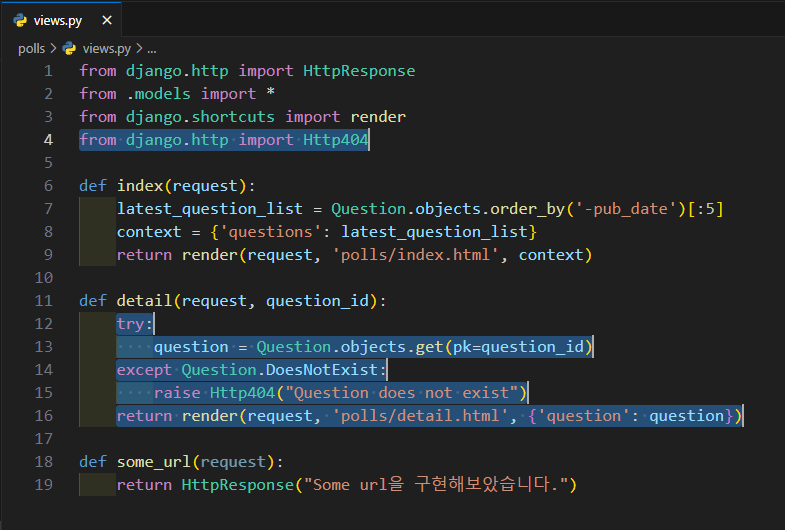Click "Question does not exist" string
785x530 pixels.
pyautogui.click(x=402, y=393)
